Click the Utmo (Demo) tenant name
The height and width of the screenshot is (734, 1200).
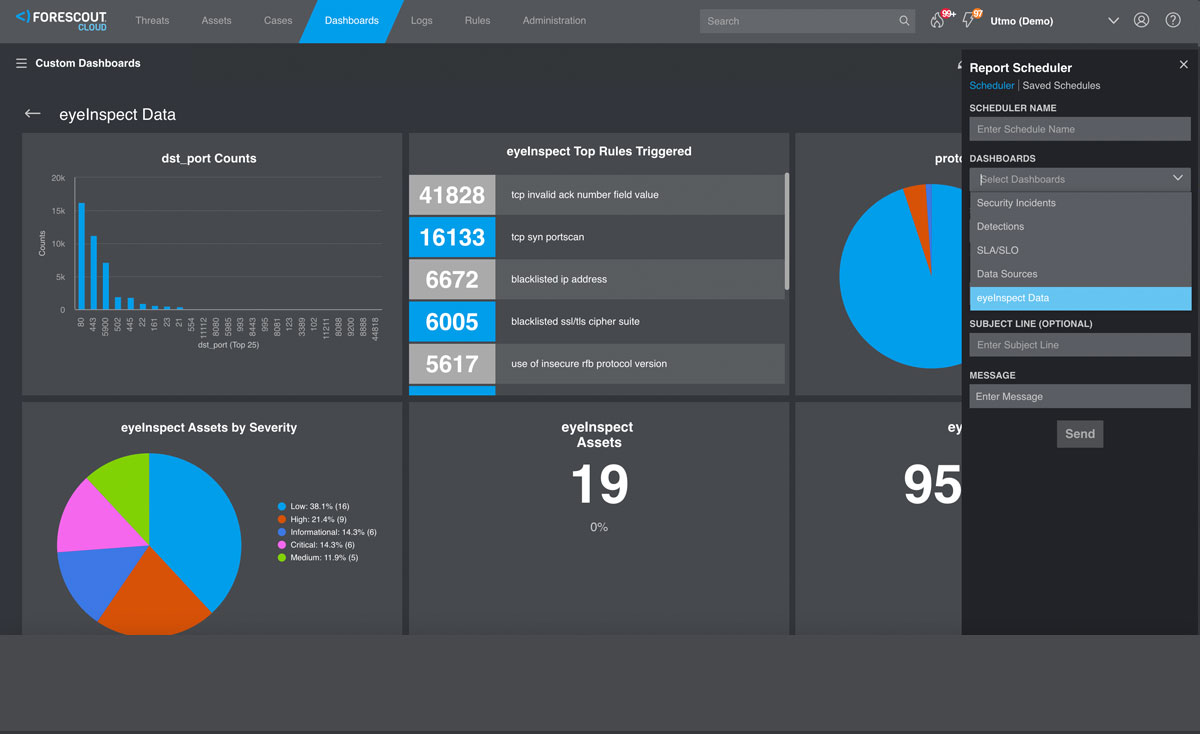(1021, 21)
